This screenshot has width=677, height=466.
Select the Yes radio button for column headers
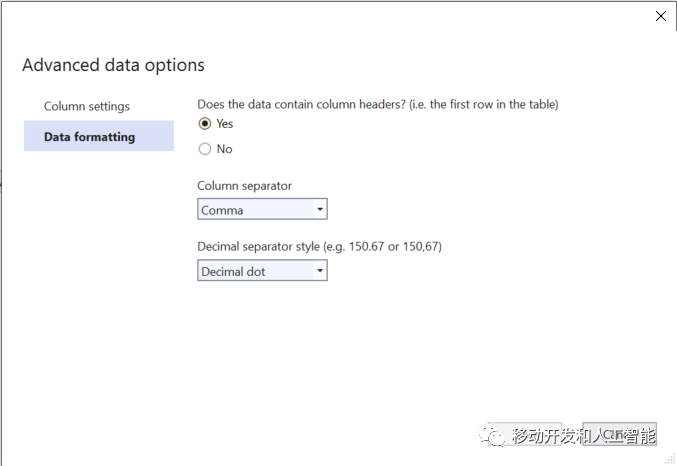pos(205,123)
